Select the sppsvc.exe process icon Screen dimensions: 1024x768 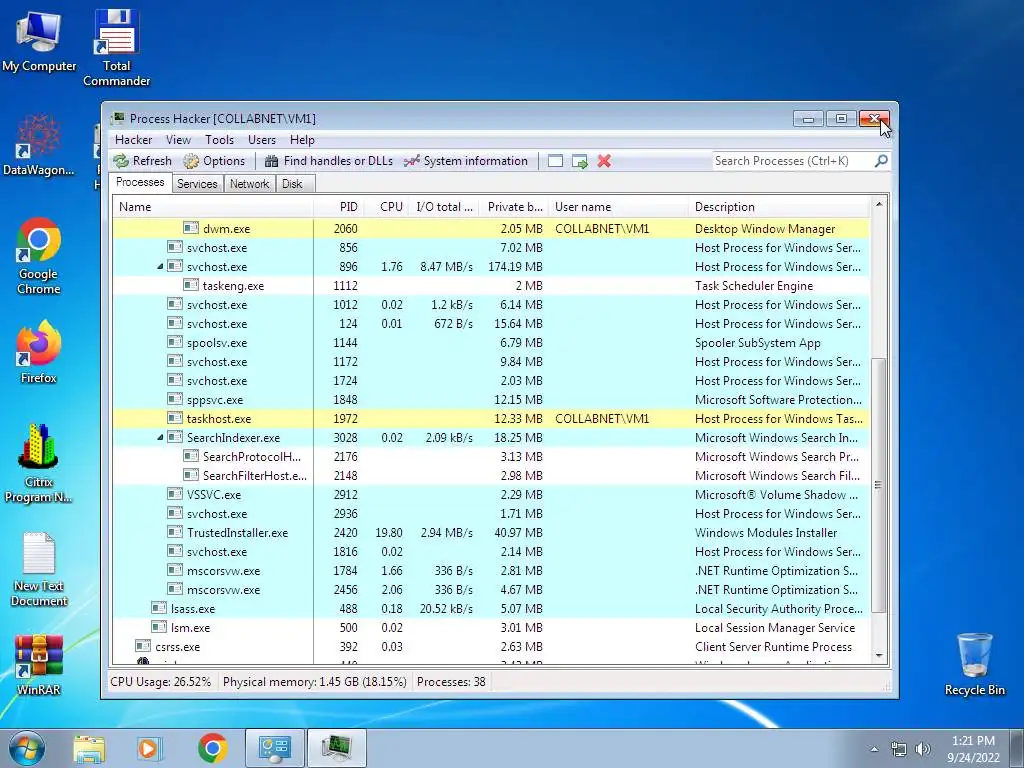pyautogui.click(x=174, y=399)
